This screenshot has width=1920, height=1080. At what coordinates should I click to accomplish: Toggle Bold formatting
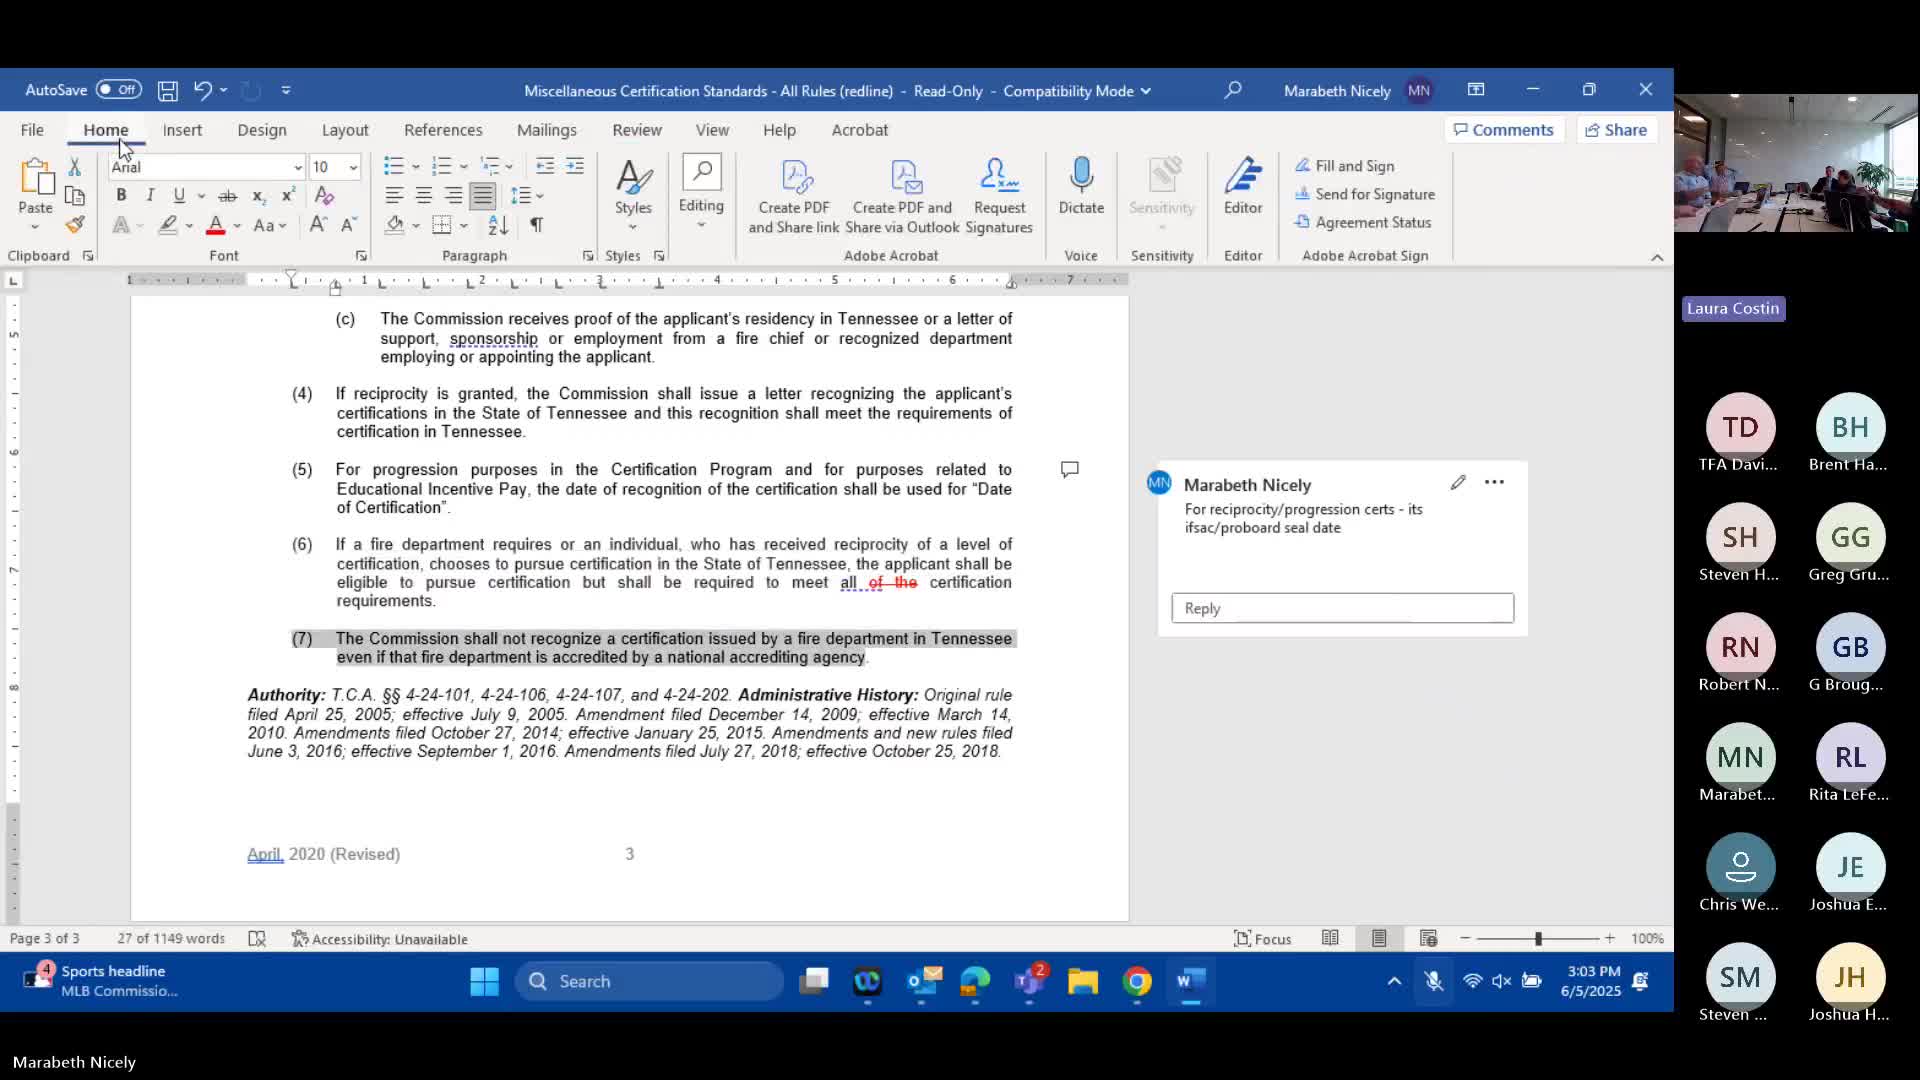121,195
